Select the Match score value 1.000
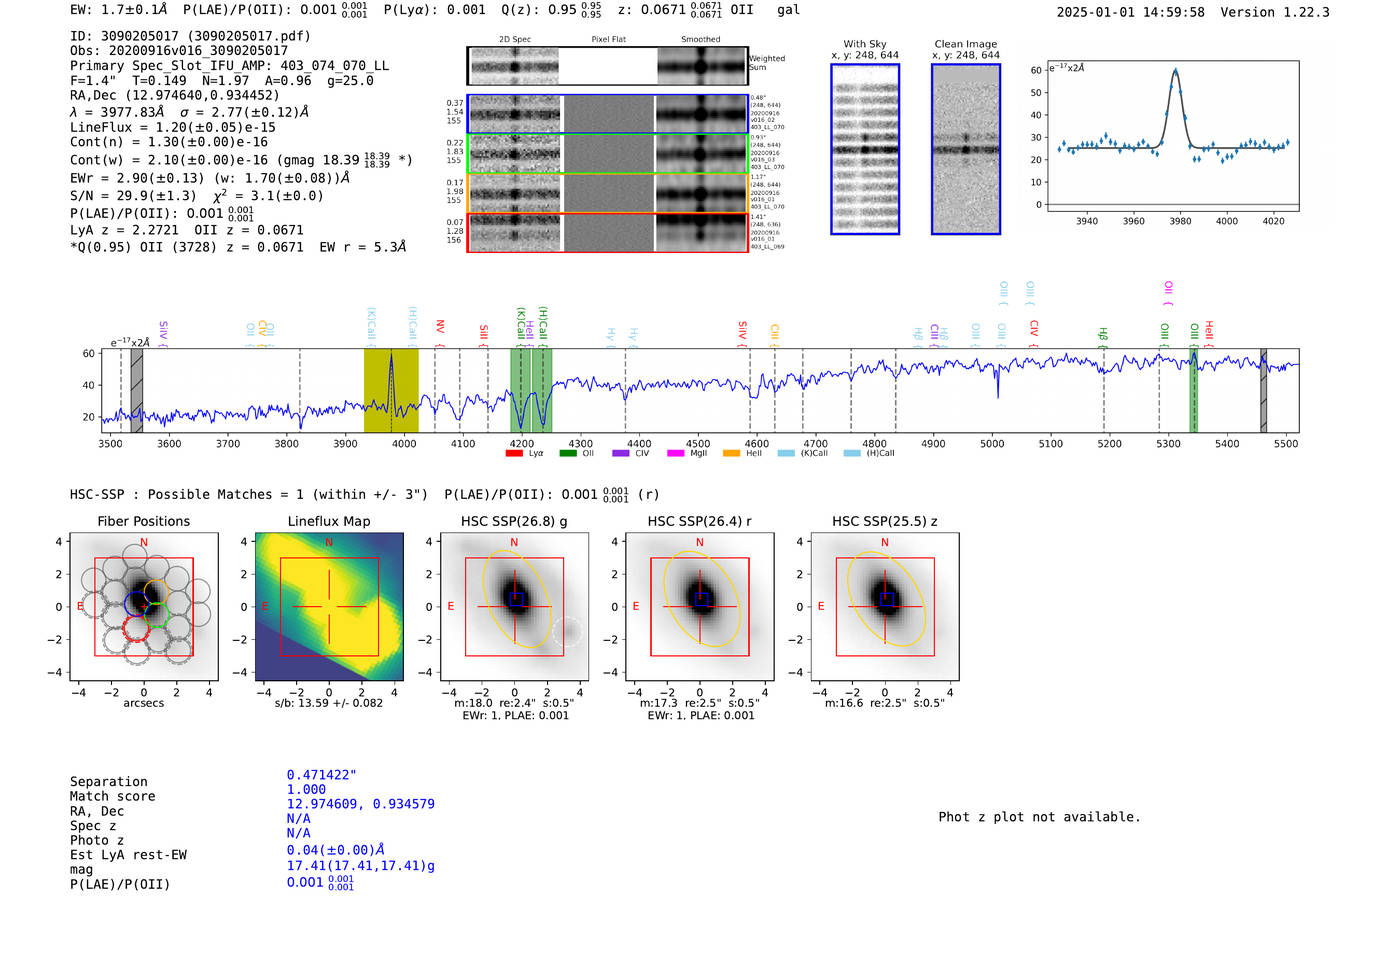Viewport: 1400px width, 953px height. [x=306, y=790]
